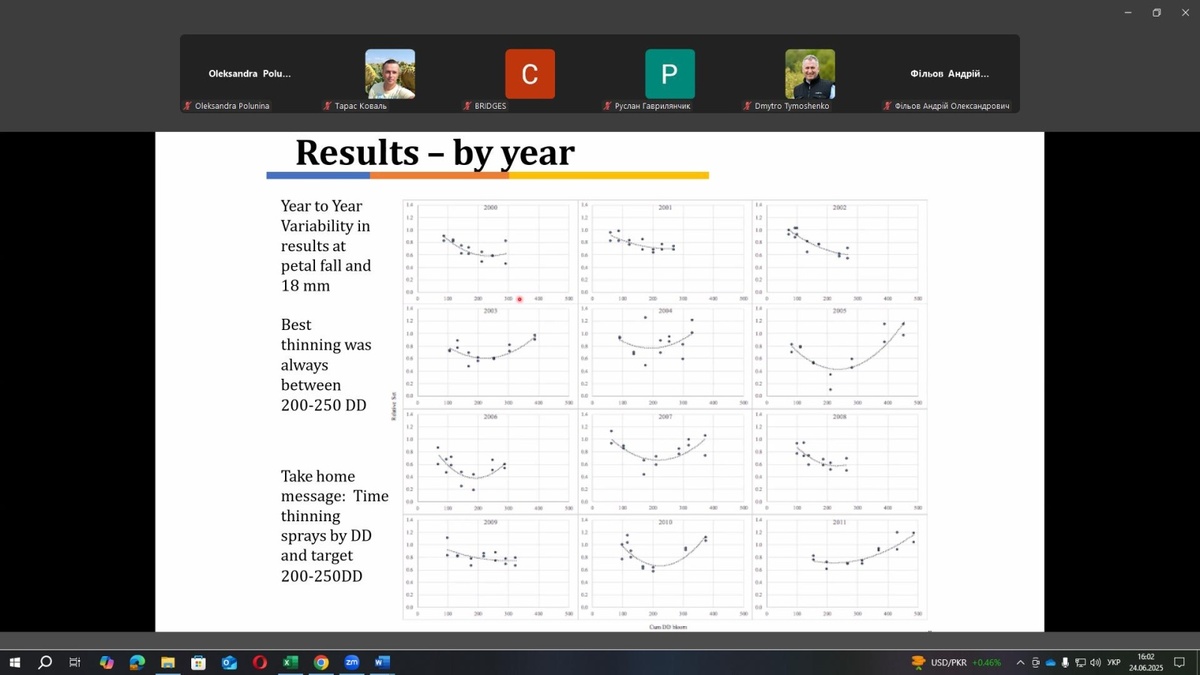Select Тарас Коваль participant video tile
This screenshot has height=675, width=1200.
(390, 75)
